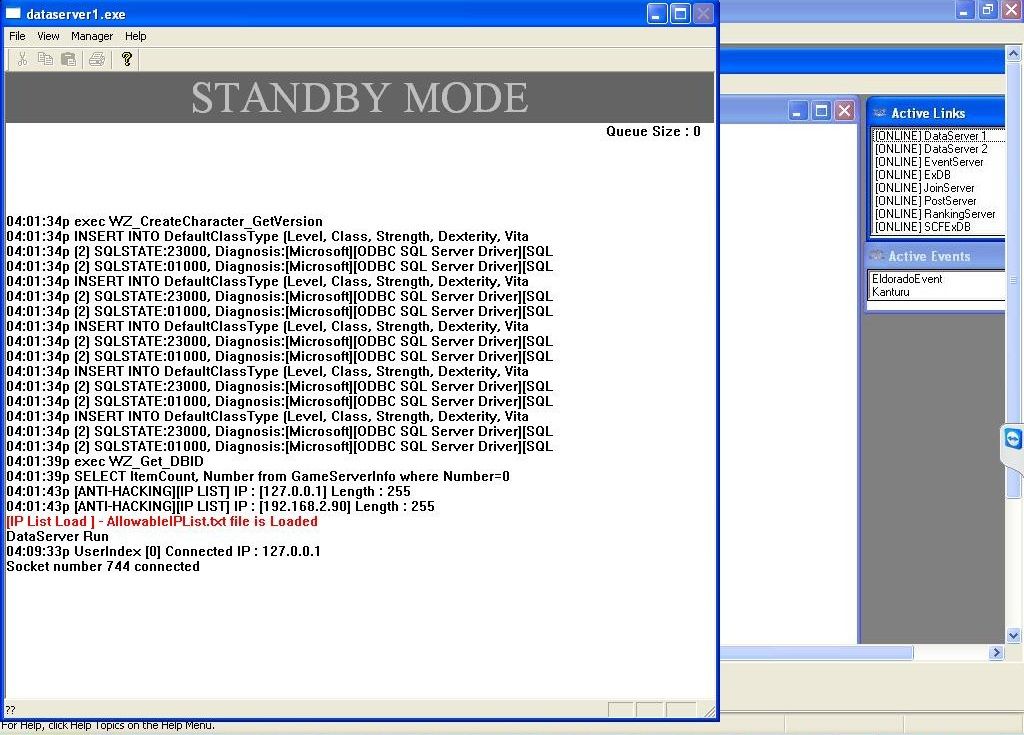1024x735 pixels.
Task: Open the View menu
Action: pyautogui.click(x=48, y=36)
